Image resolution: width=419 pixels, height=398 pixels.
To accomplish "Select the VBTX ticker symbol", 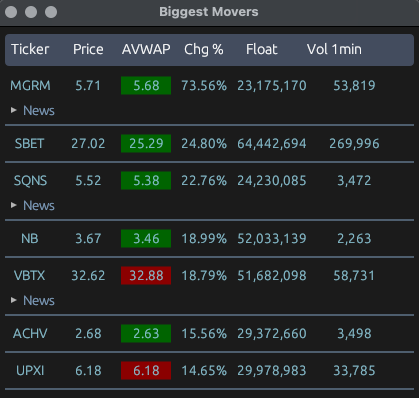I will pyautogui.click(x=29, y=276).
